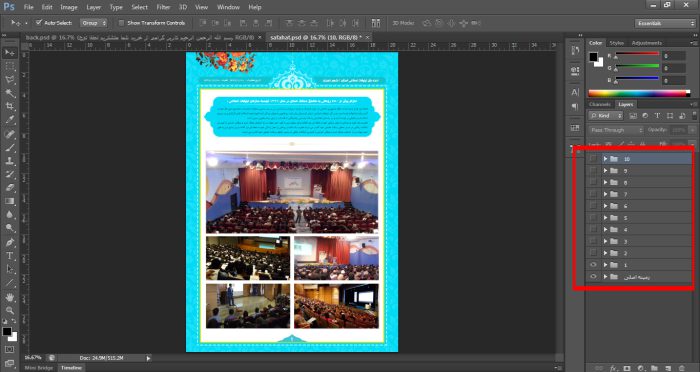700x372 pixels.
Task: Open the Window menu
Action: (228, 7)
